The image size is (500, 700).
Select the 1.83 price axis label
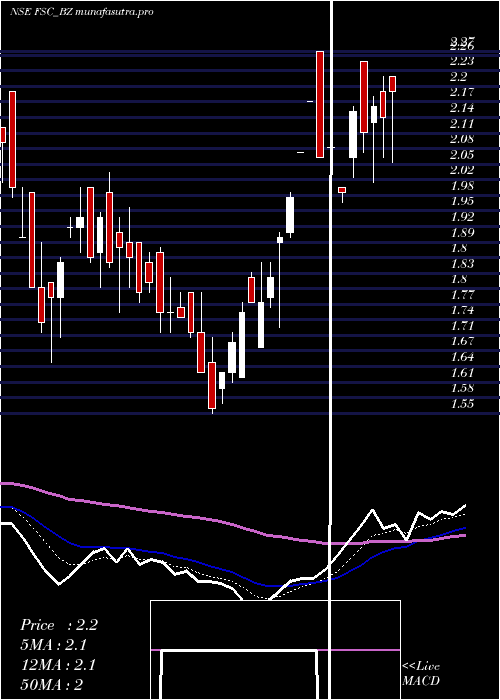pos(462,264)
